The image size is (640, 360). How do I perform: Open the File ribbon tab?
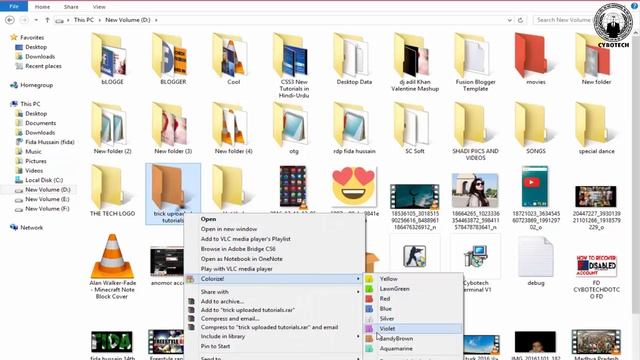pyautogui.click(x=14, y=7)
